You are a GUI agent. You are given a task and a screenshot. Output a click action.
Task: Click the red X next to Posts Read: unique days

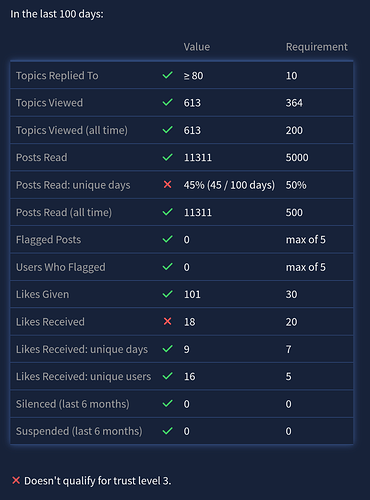point(167,184)
